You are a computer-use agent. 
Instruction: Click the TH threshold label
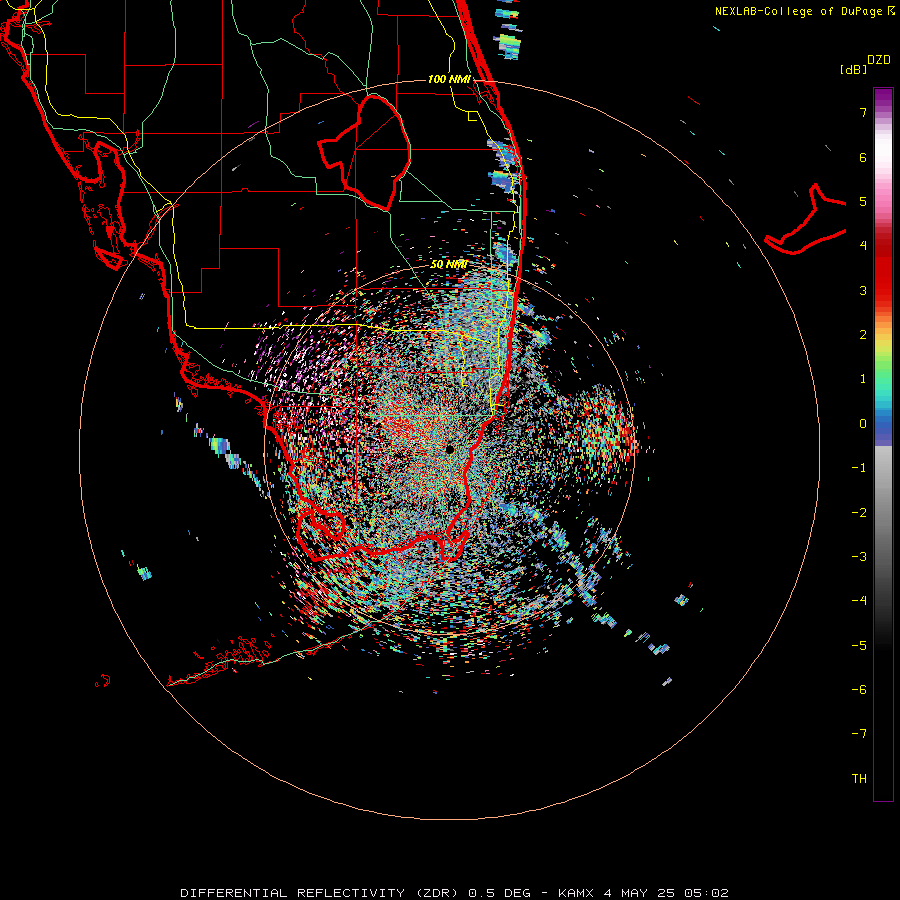(x=859, y=778)
